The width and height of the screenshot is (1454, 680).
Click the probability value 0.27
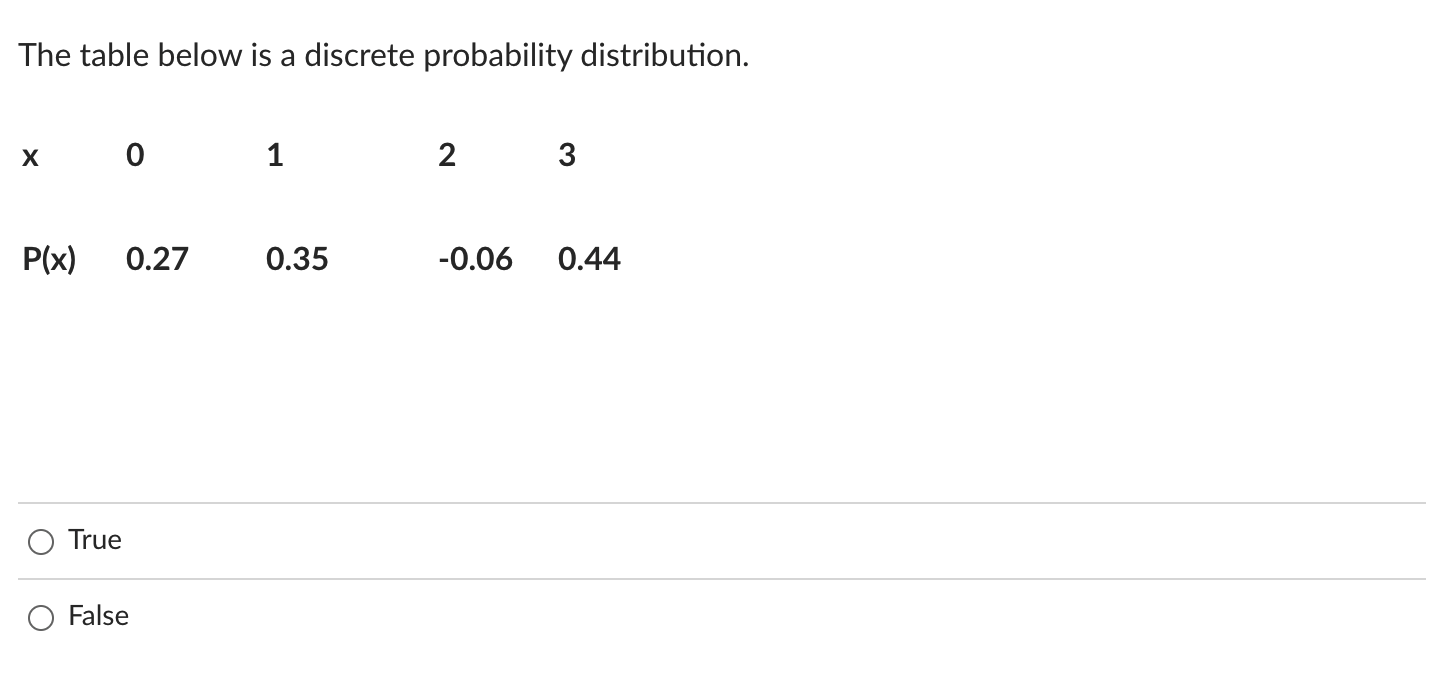(157, 259)
